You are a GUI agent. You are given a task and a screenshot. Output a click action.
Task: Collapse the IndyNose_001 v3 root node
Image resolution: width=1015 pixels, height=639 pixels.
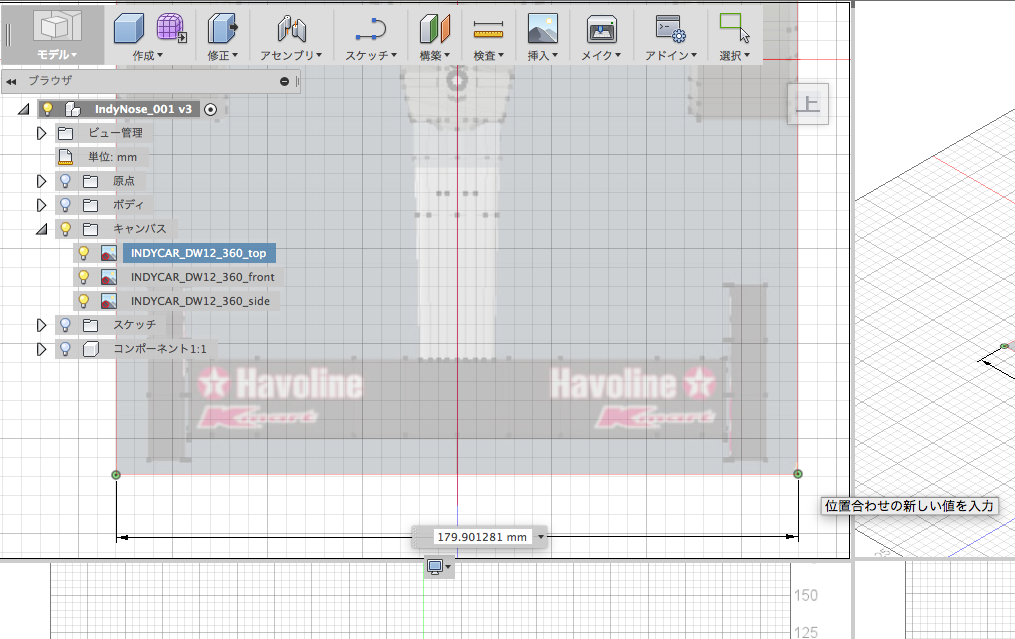(24, 109)
